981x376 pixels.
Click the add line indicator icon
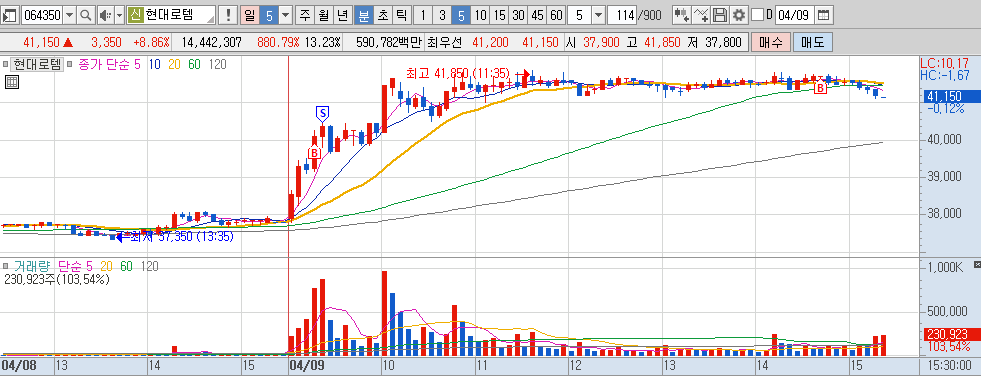[x=701, y=14]
